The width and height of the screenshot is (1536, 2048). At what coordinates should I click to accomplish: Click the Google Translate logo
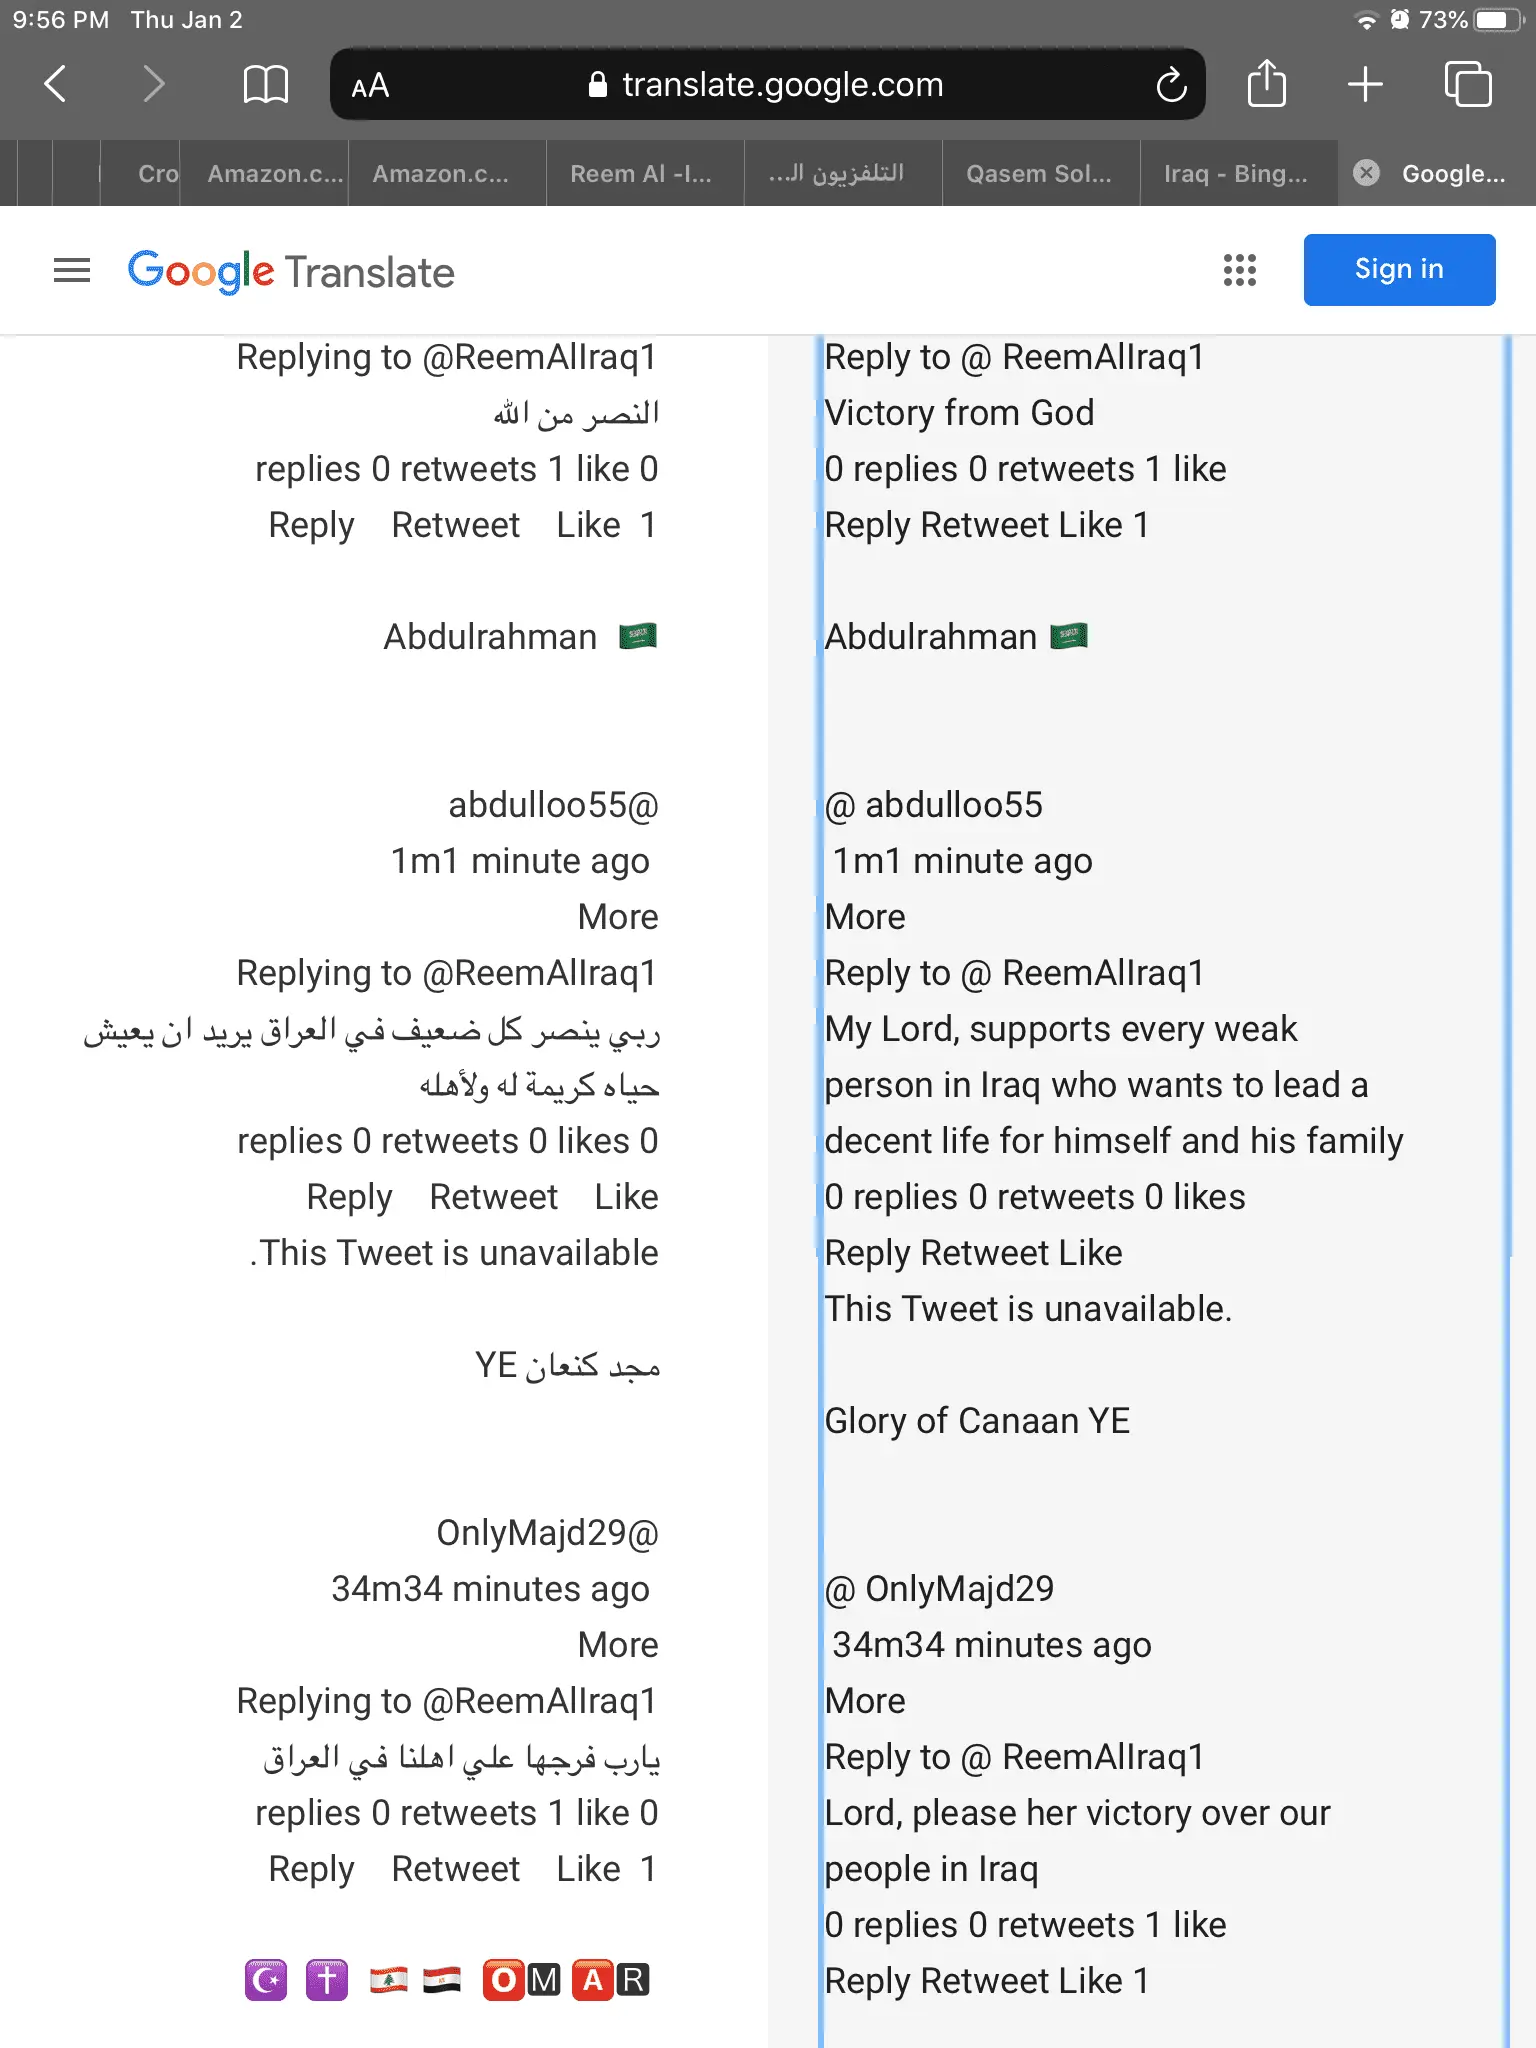[x=291, y=272]
